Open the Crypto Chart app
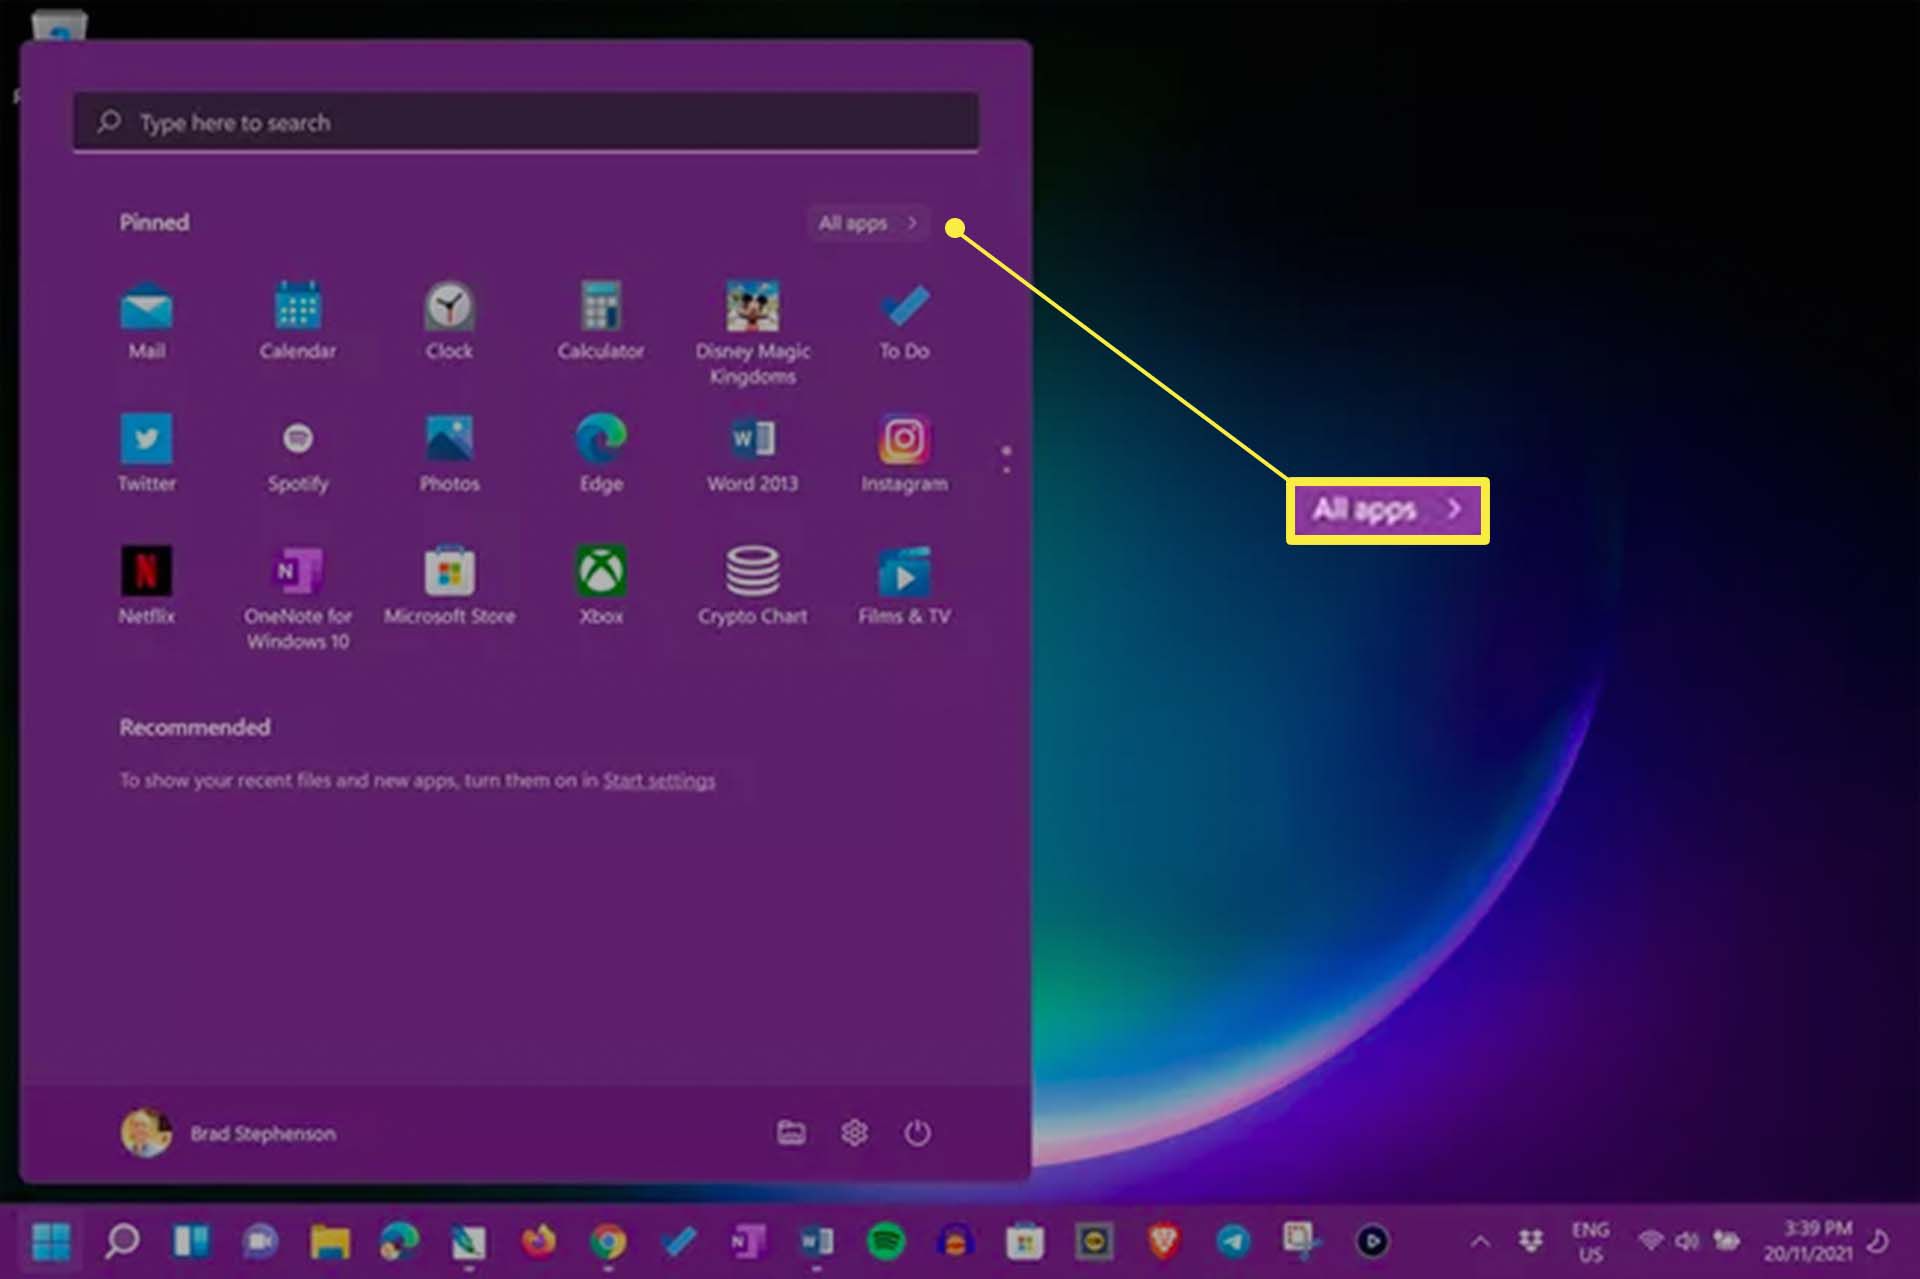The width and height of the screenshot is (1920, 1279). 752,587
